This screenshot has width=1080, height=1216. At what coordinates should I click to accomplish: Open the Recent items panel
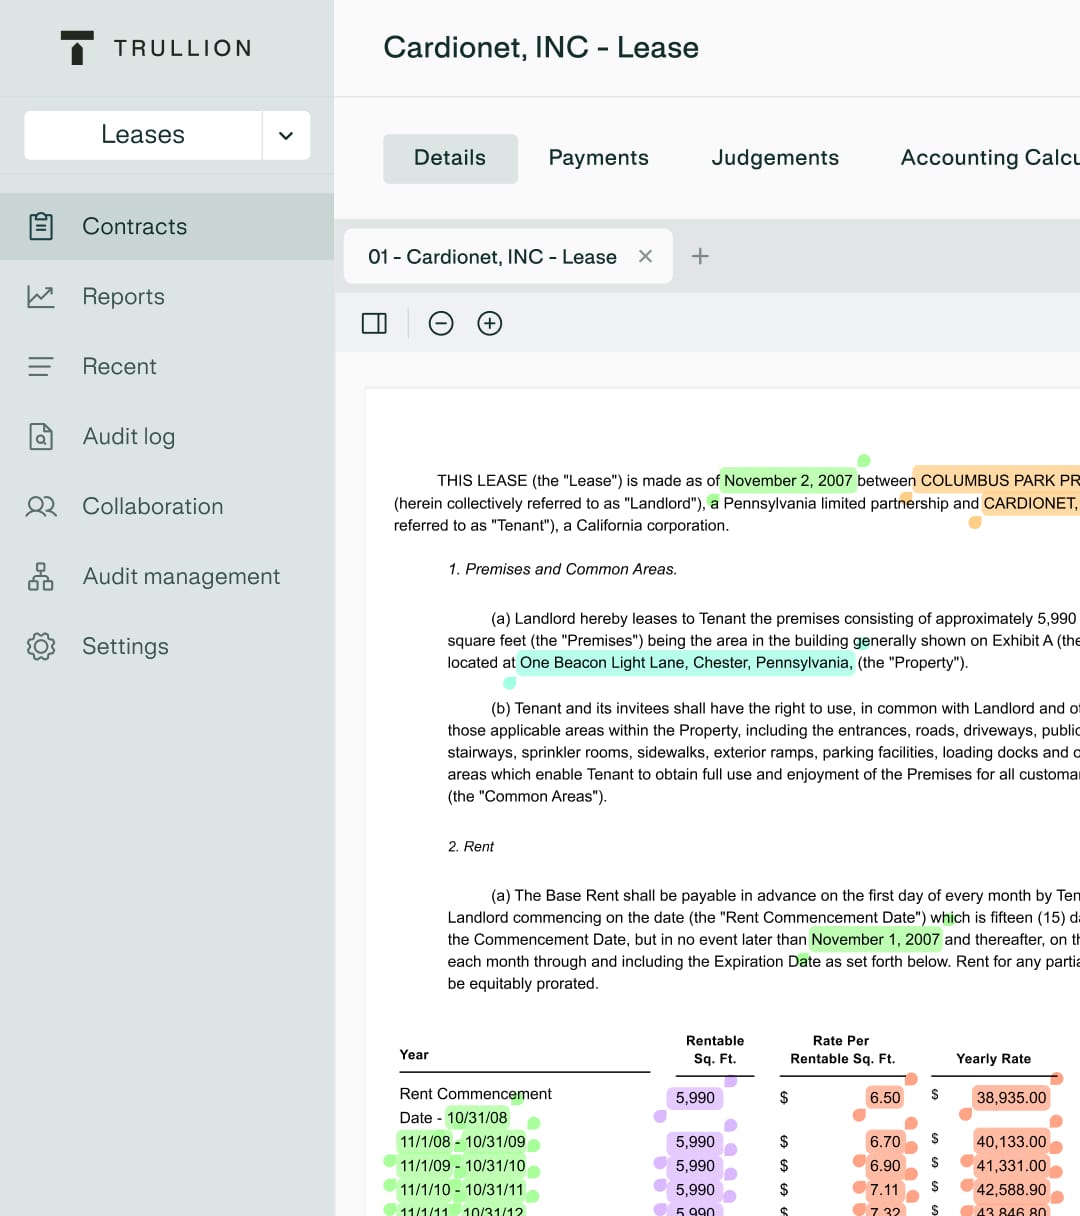tap(119, 366)
